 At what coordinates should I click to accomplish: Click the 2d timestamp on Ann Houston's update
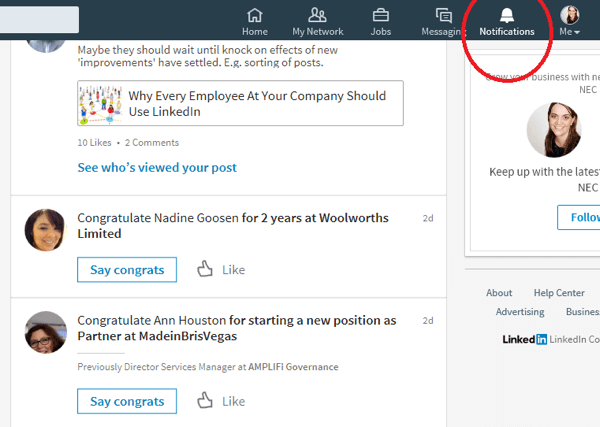(x=428, y=321)
